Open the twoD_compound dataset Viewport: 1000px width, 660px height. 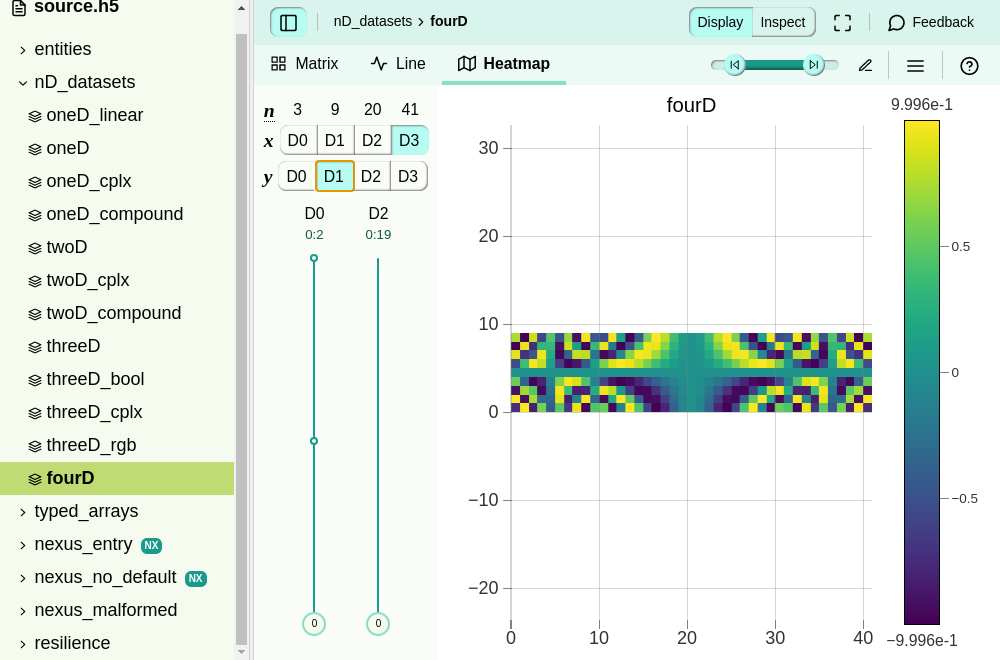click(x=117, y=313)
